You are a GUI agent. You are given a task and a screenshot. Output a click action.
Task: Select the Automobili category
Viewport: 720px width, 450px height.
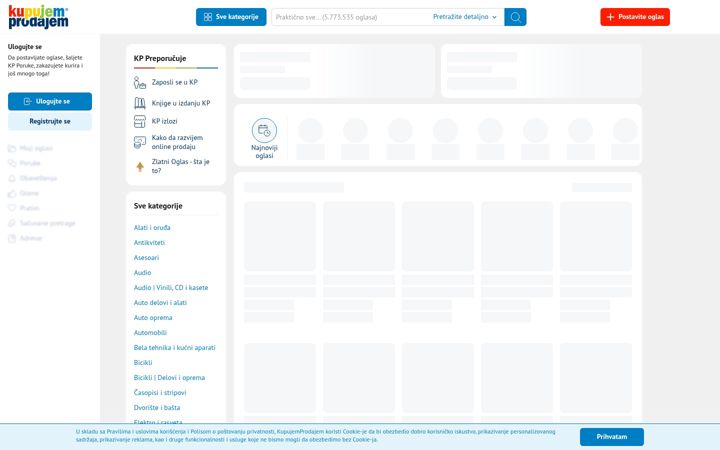[x=150, y=332]
